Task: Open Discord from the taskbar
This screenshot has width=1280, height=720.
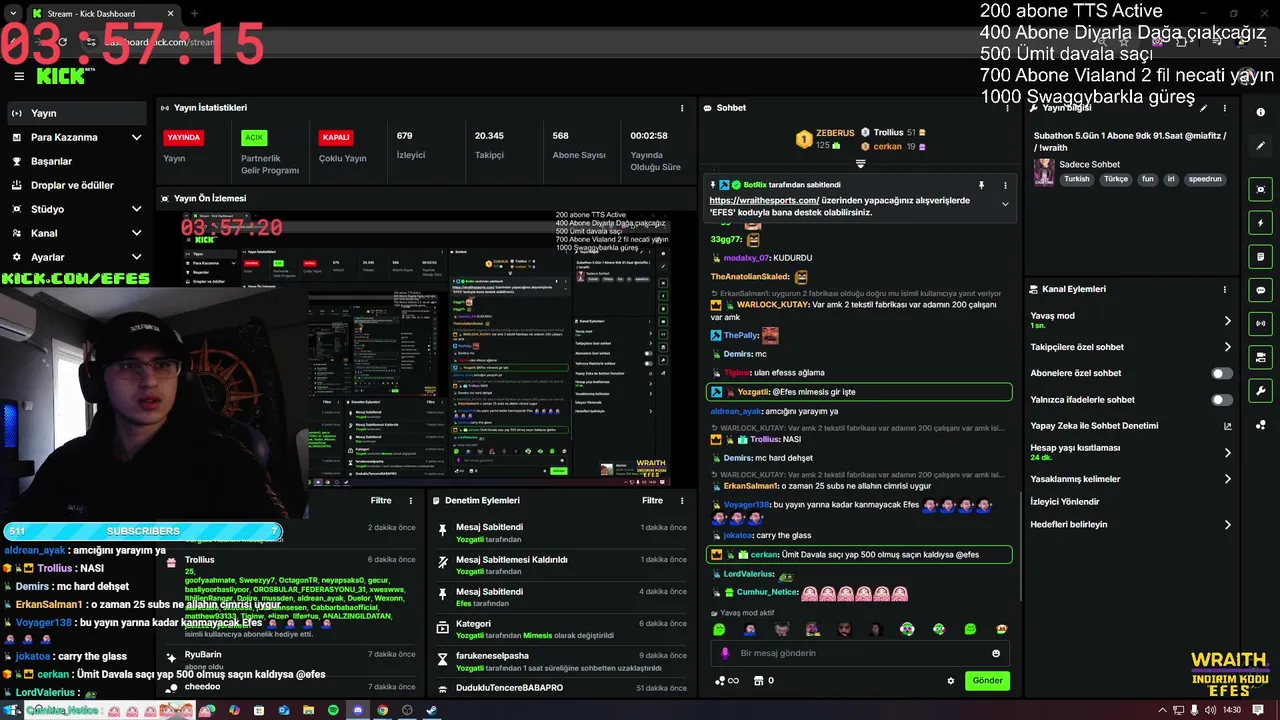Action: (x=358, y=710)
